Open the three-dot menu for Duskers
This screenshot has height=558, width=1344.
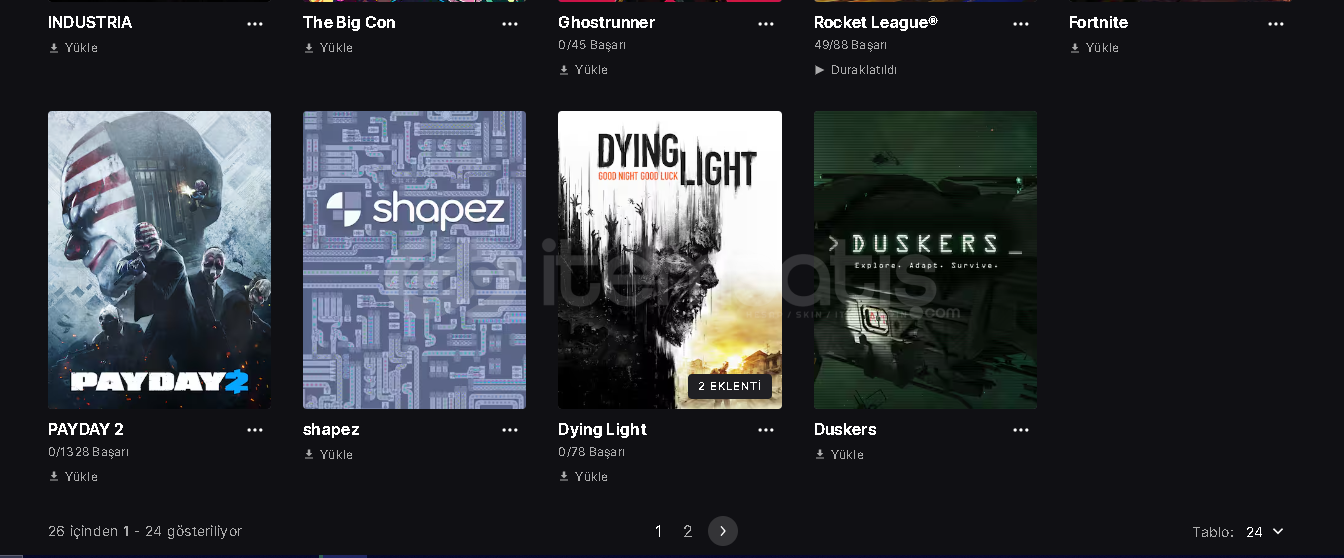click(x=1021, y=430)
